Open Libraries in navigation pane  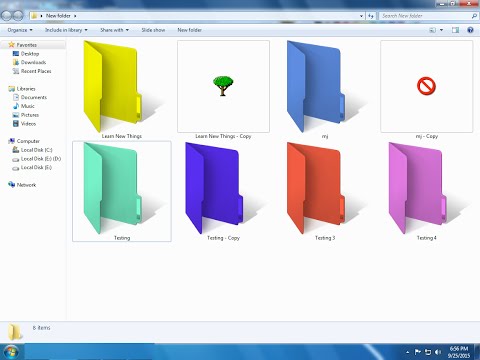click(22, 89)
